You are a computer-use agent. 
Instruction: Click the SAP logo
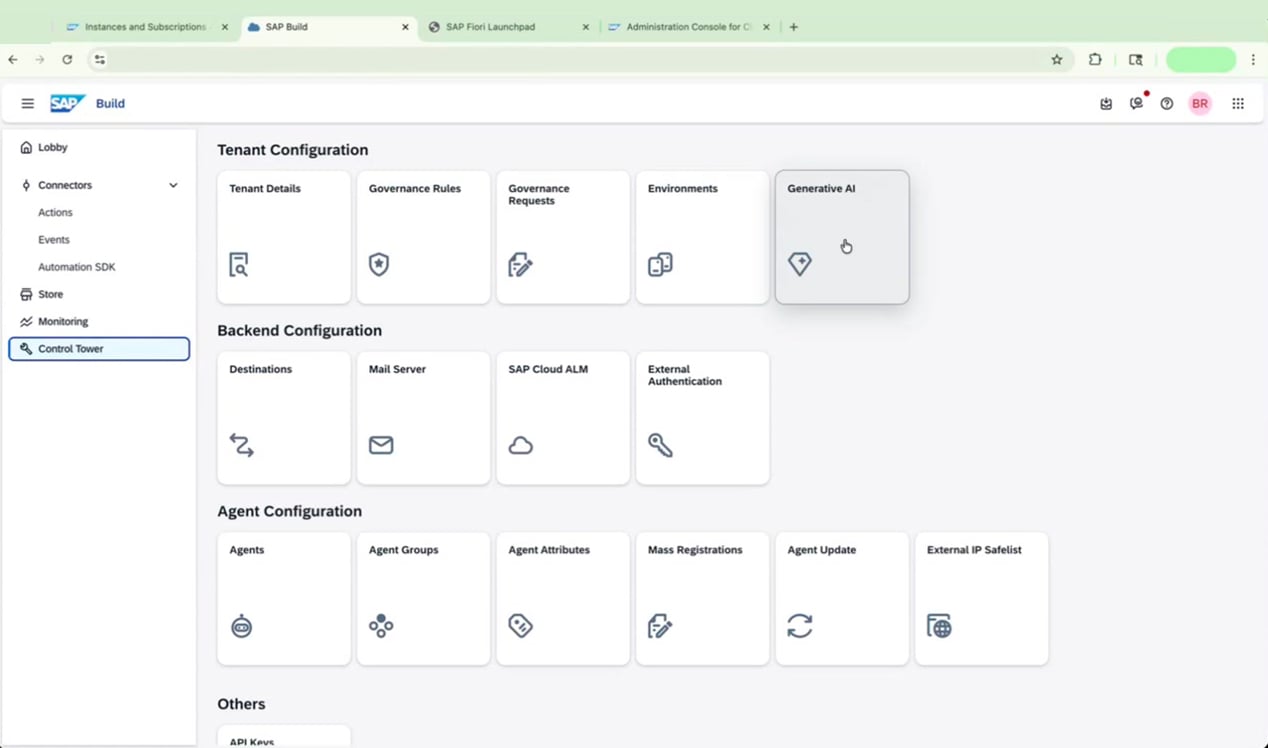click(x=68, y=103)
